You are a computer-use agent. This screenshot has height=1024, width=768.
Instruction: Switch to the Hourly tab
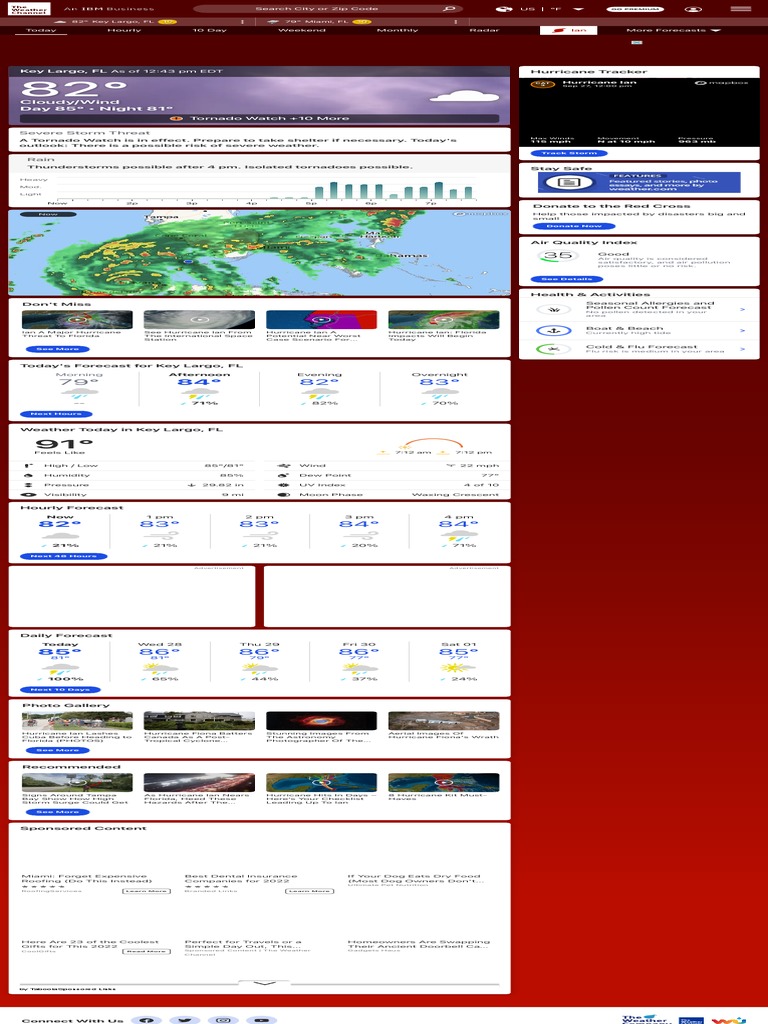pos(123,30)
